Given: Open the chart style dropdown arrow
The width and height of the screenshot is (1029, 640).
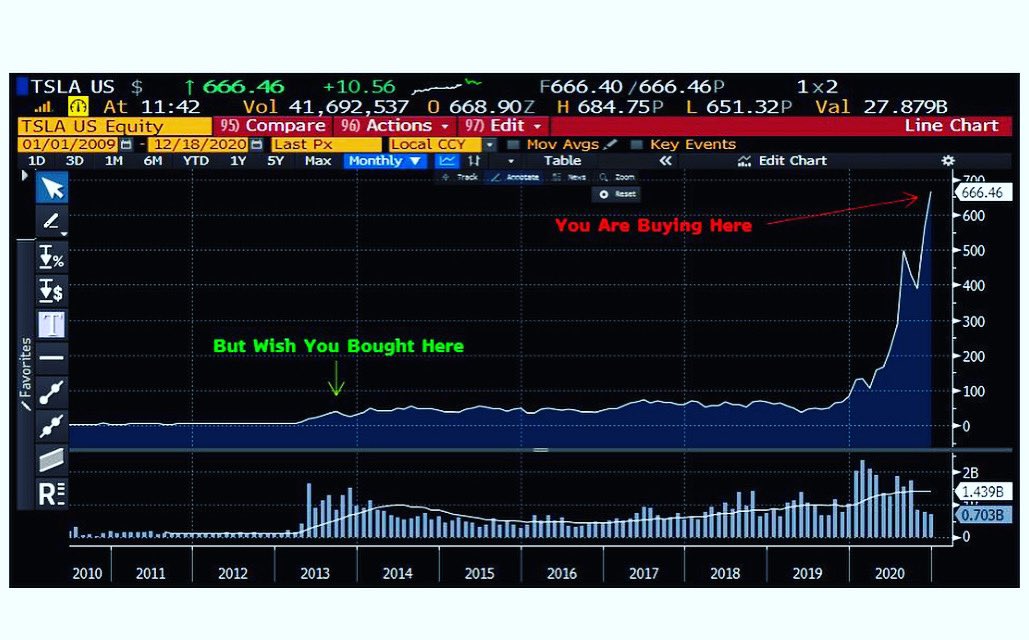Looking at the screenshot, I should click(511, 161).
